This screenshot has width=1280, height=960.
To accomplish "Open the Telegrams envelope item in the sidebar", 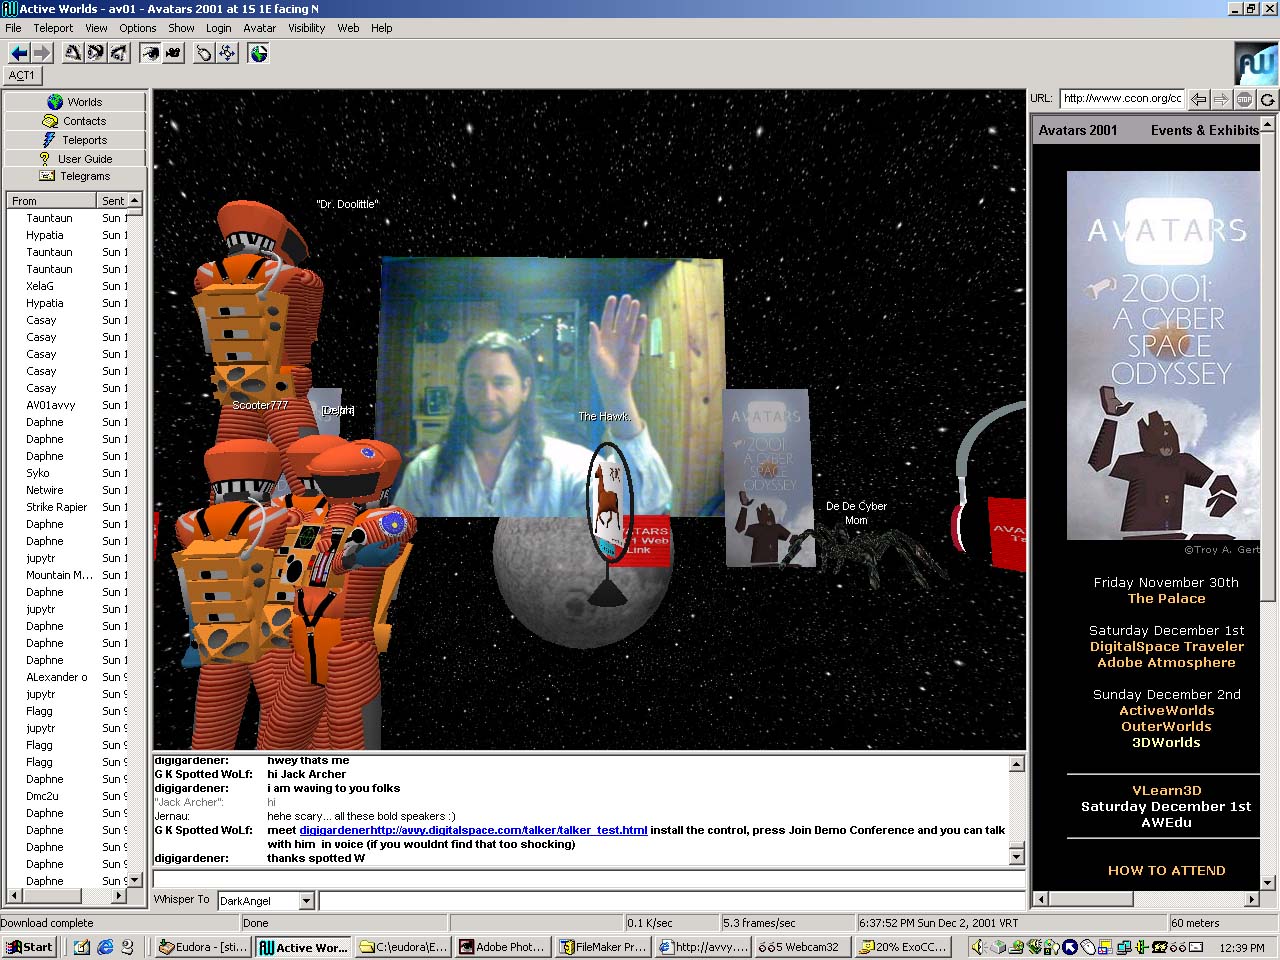I will [x=75, y=176].
